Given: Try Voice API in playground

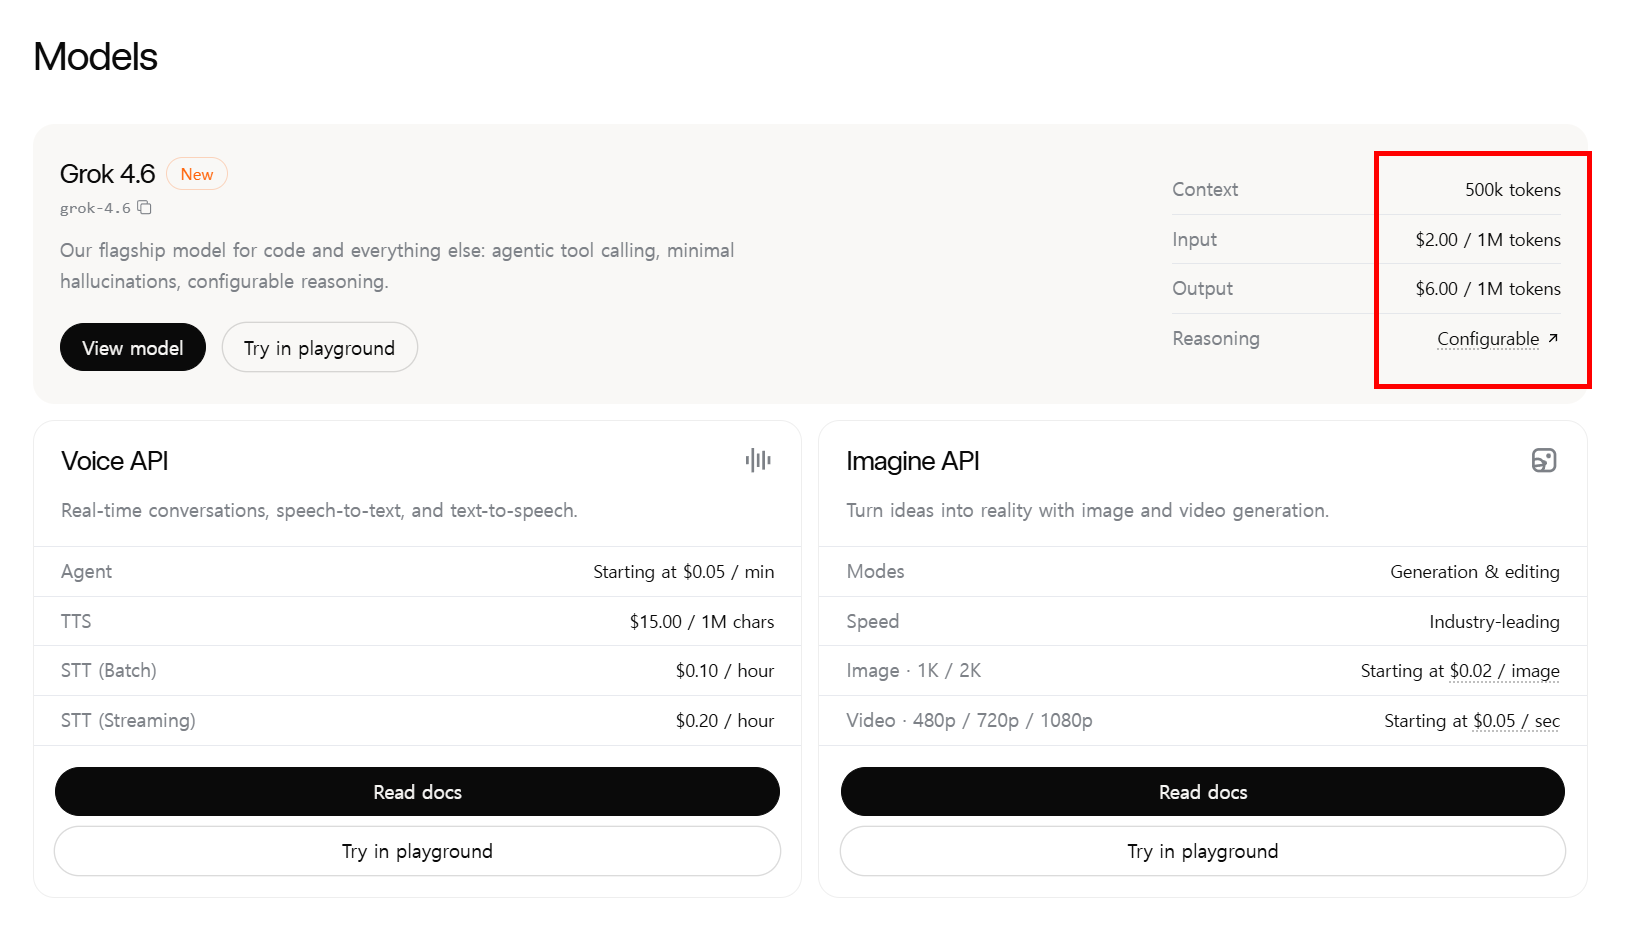Looking at the screenshot, I should (x=417, y=851).
